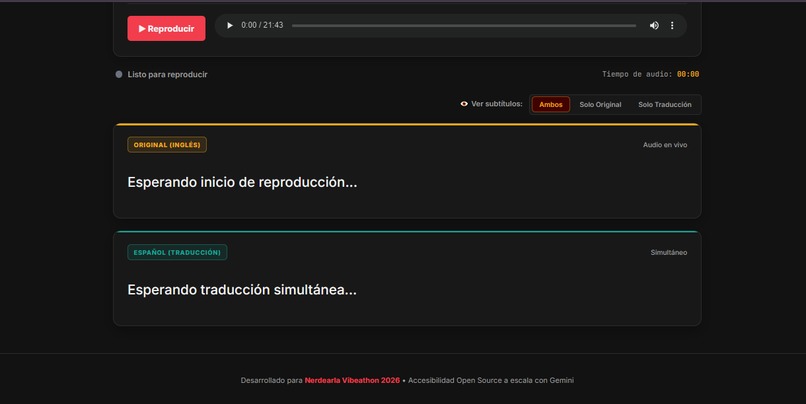Open the audio player three-dot options menu
Screen dimensions: 806x404
672,25
